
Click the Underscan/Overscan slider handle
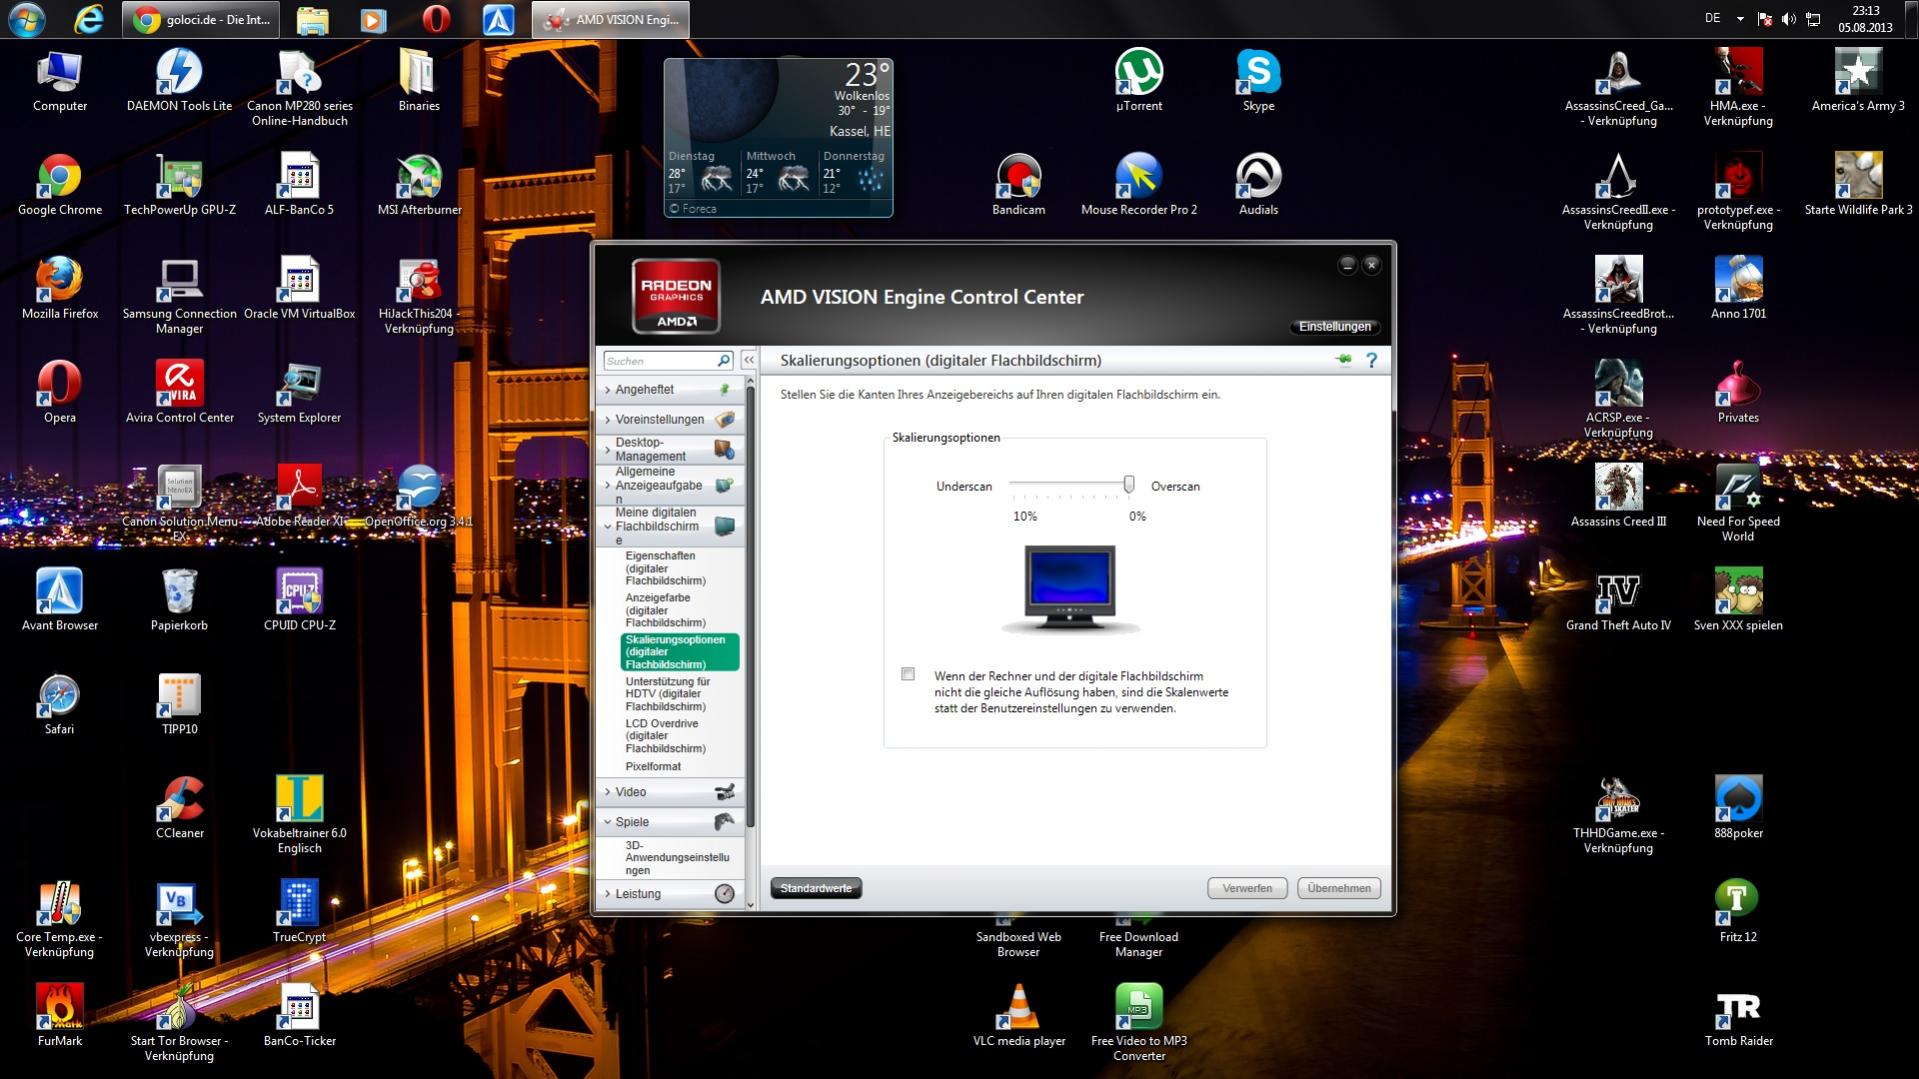[x=1129, y=485]
